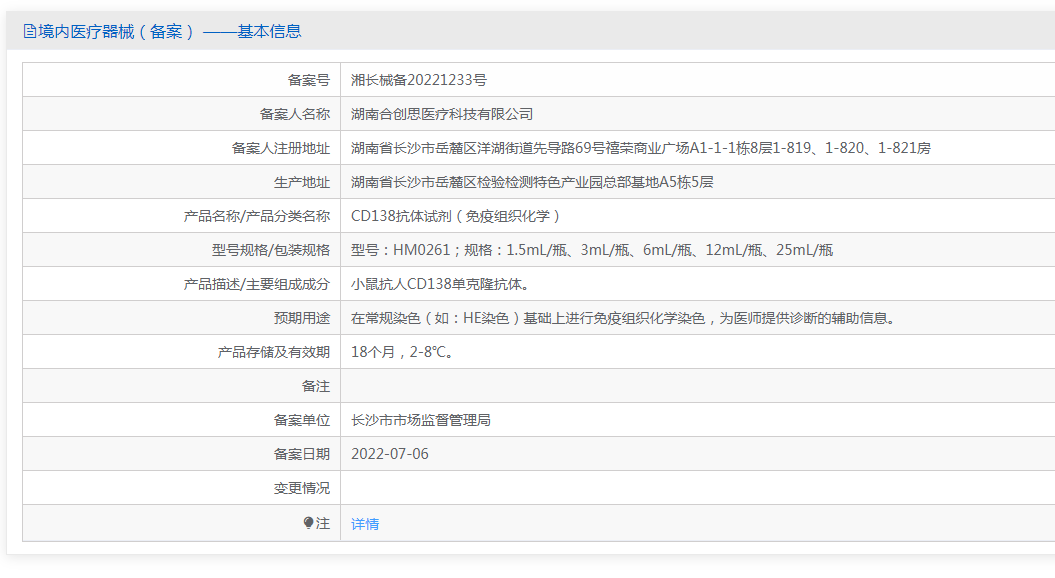Click the 备案人名称 row label

pos(295,114)
